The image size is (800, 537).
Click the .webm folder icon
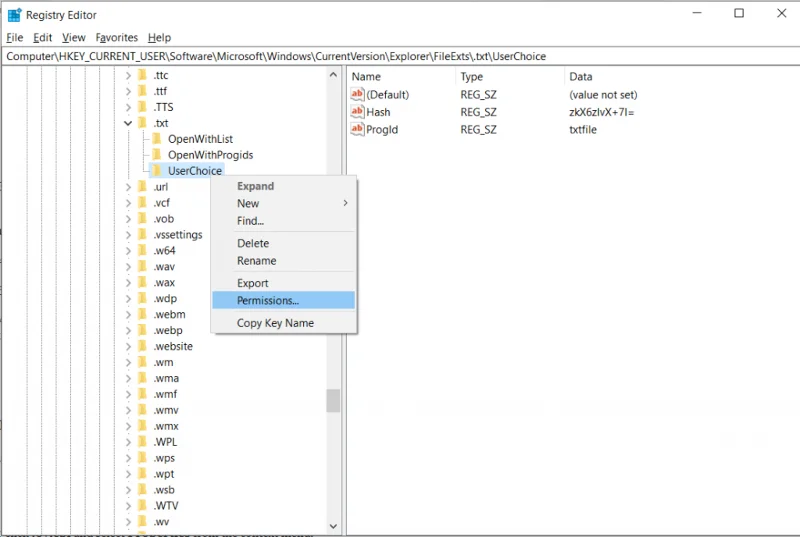[x=143, y=314]
